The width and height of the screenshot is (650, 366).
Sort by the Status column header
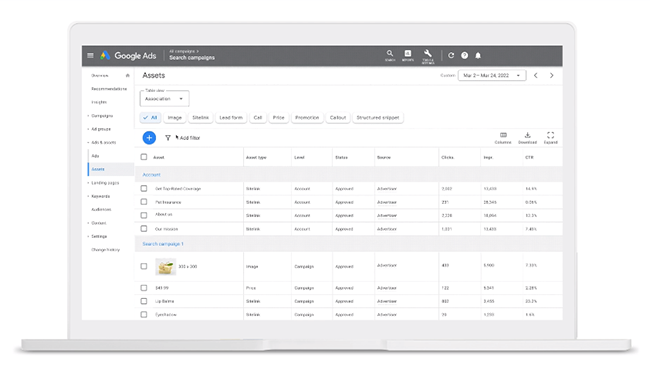tap(341, 158)
